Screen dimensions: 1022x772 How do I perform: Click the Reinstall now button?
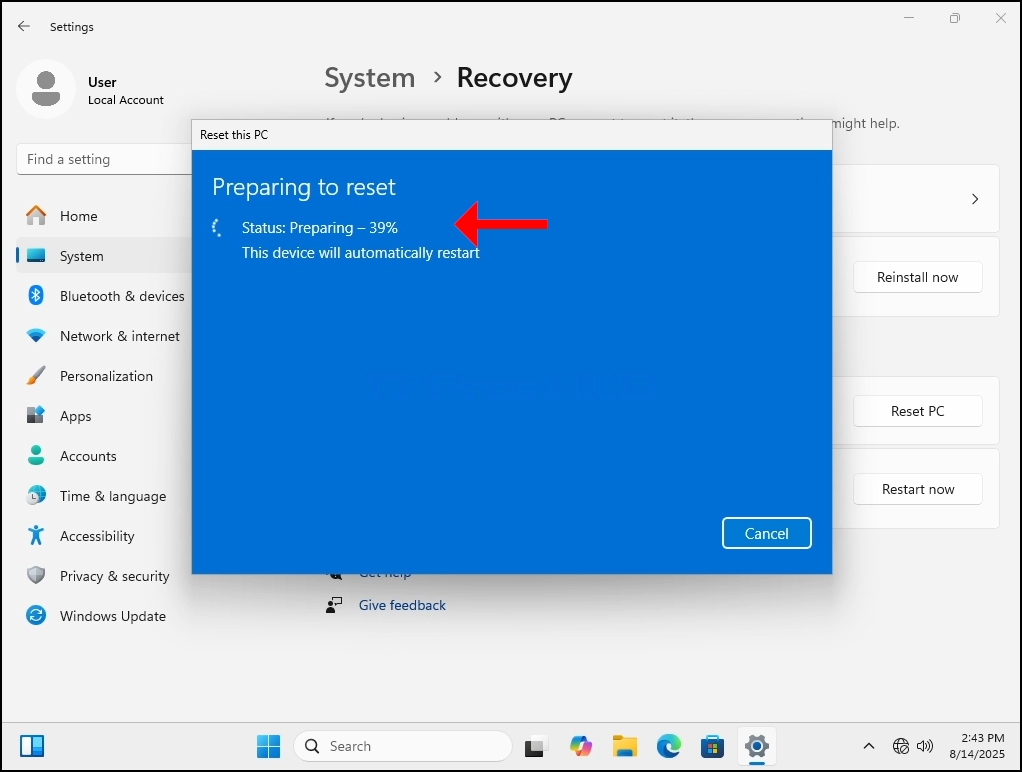(x=917, y=277)
